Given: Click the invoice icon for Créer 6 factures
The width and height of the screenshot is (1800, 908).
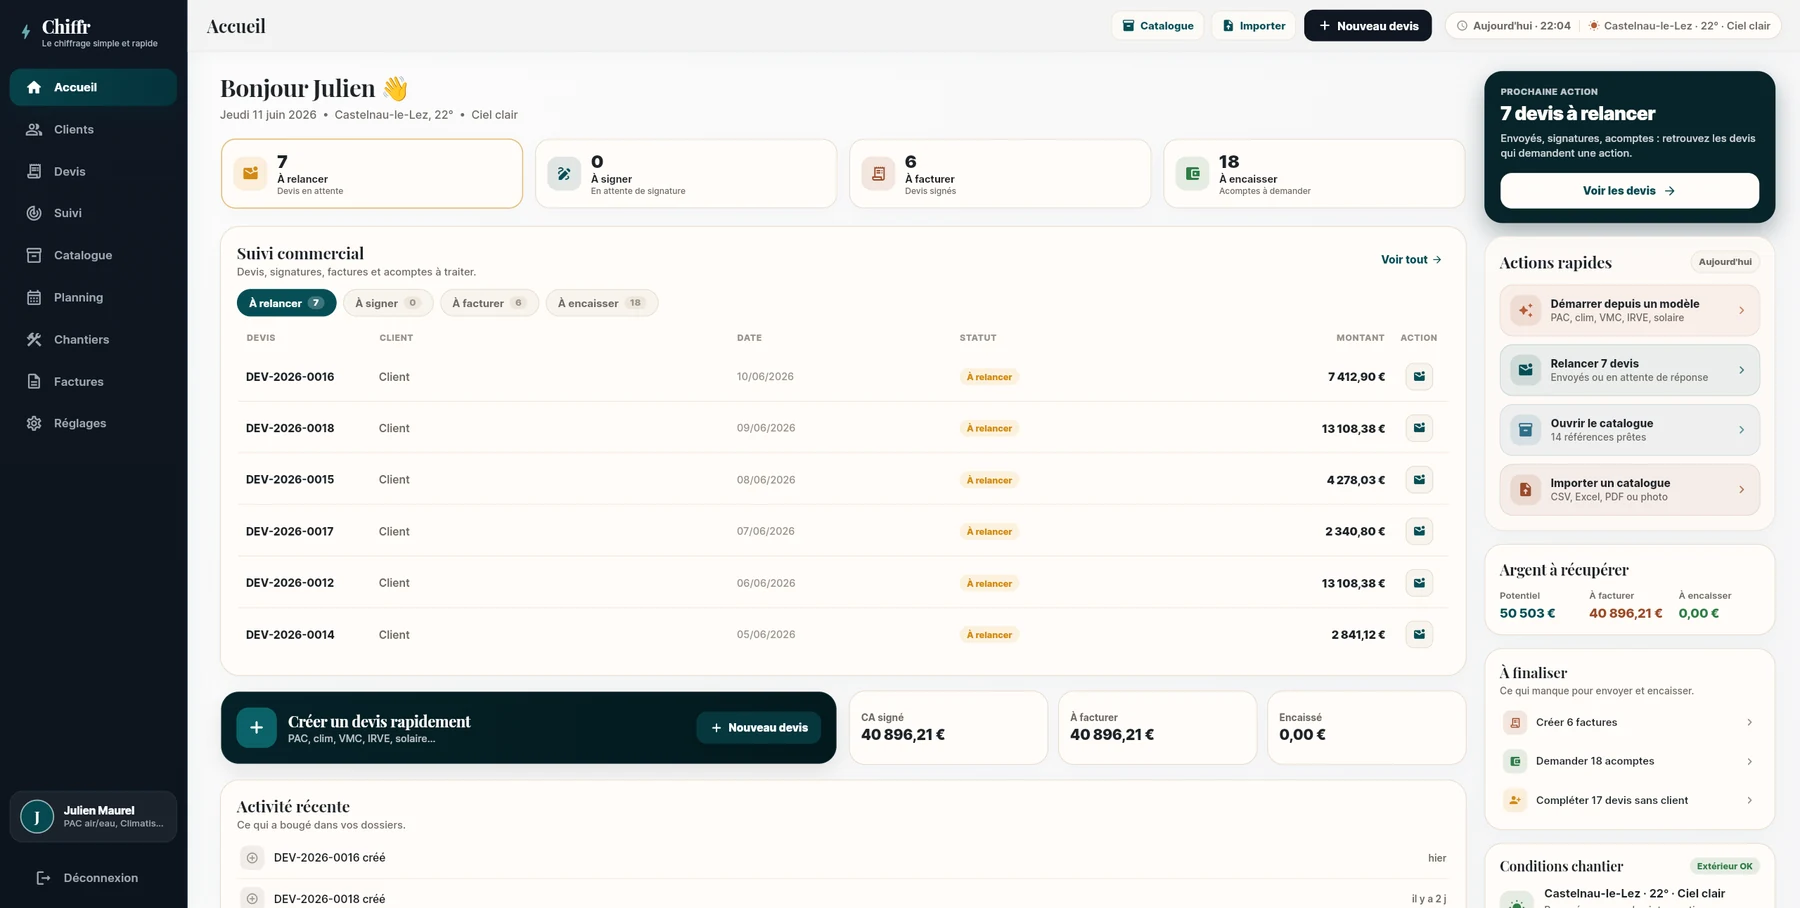Looking at the screenshot, I should (x=1515, y=723).
